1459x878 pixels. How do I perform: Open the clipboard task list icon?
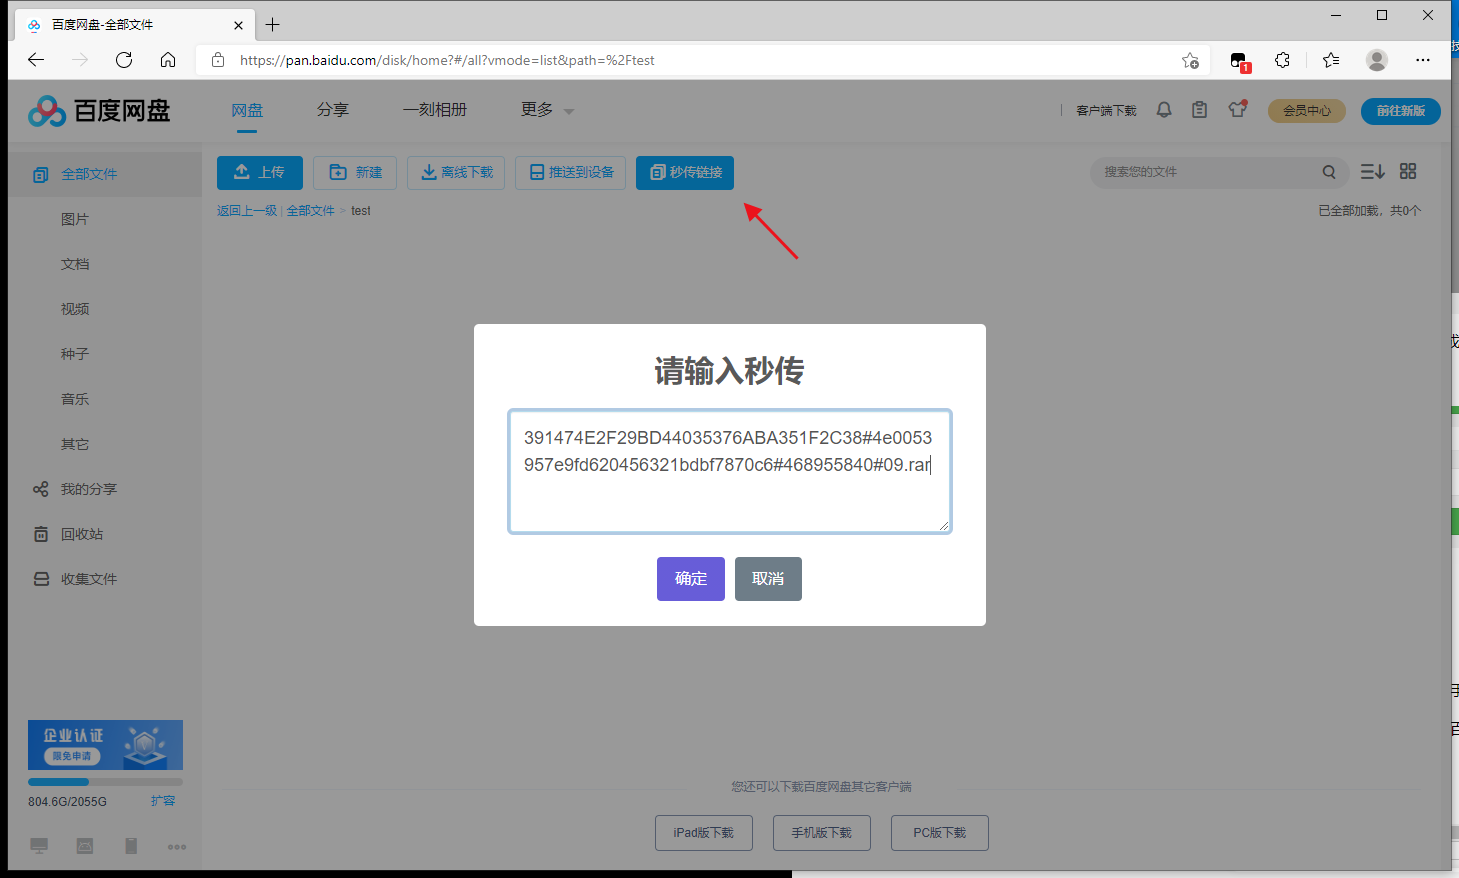pyautogui.click(x=1199, y=110)
